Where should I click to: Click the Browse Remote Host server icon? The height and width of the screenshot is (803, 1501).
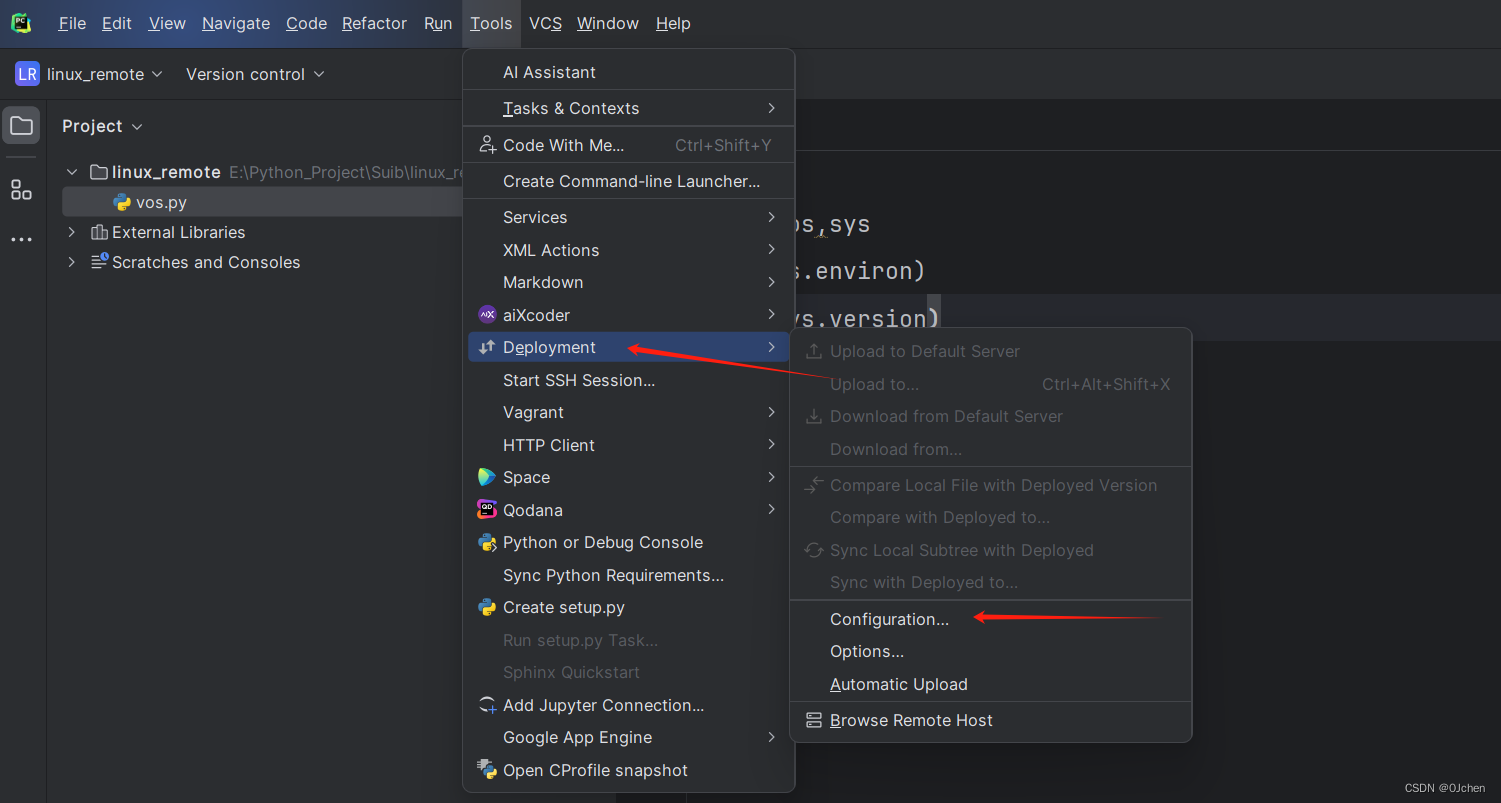[814, 720]
